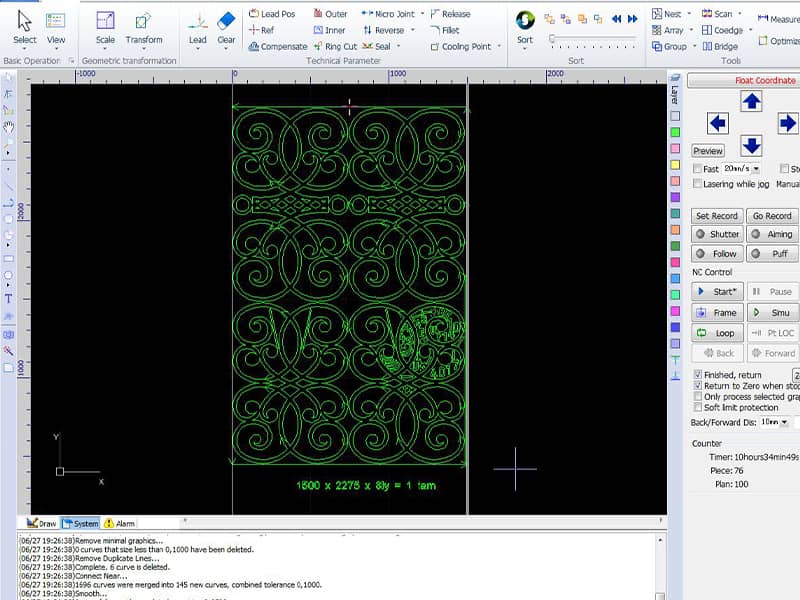Open the Back/Forward Dis 10mm dropdown

[784, 422]
